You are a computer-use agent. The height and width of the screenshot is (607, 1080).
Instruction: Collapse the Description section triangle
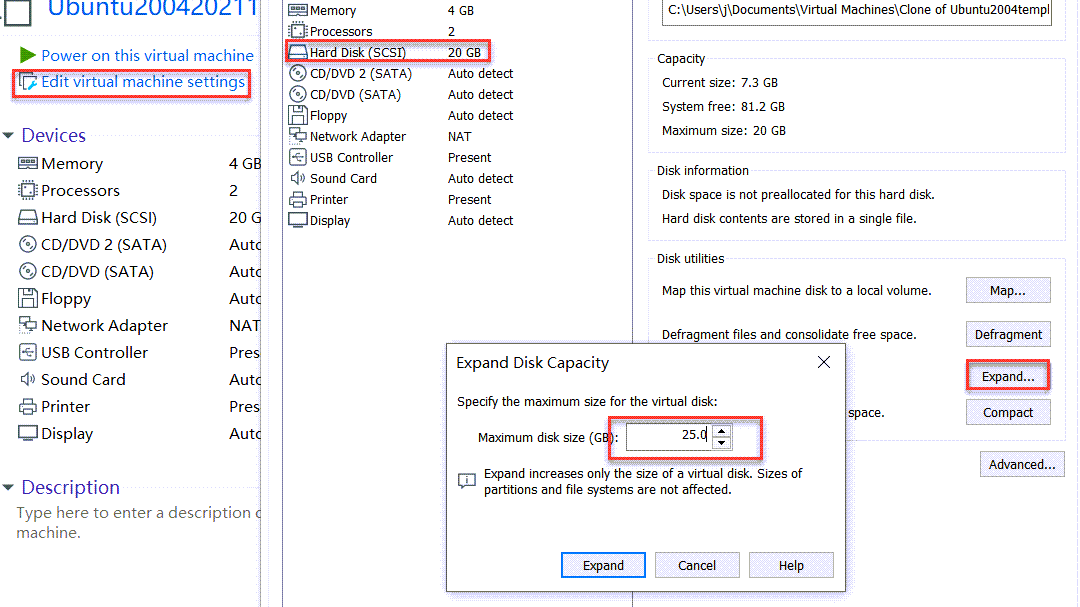click(8, 487)
